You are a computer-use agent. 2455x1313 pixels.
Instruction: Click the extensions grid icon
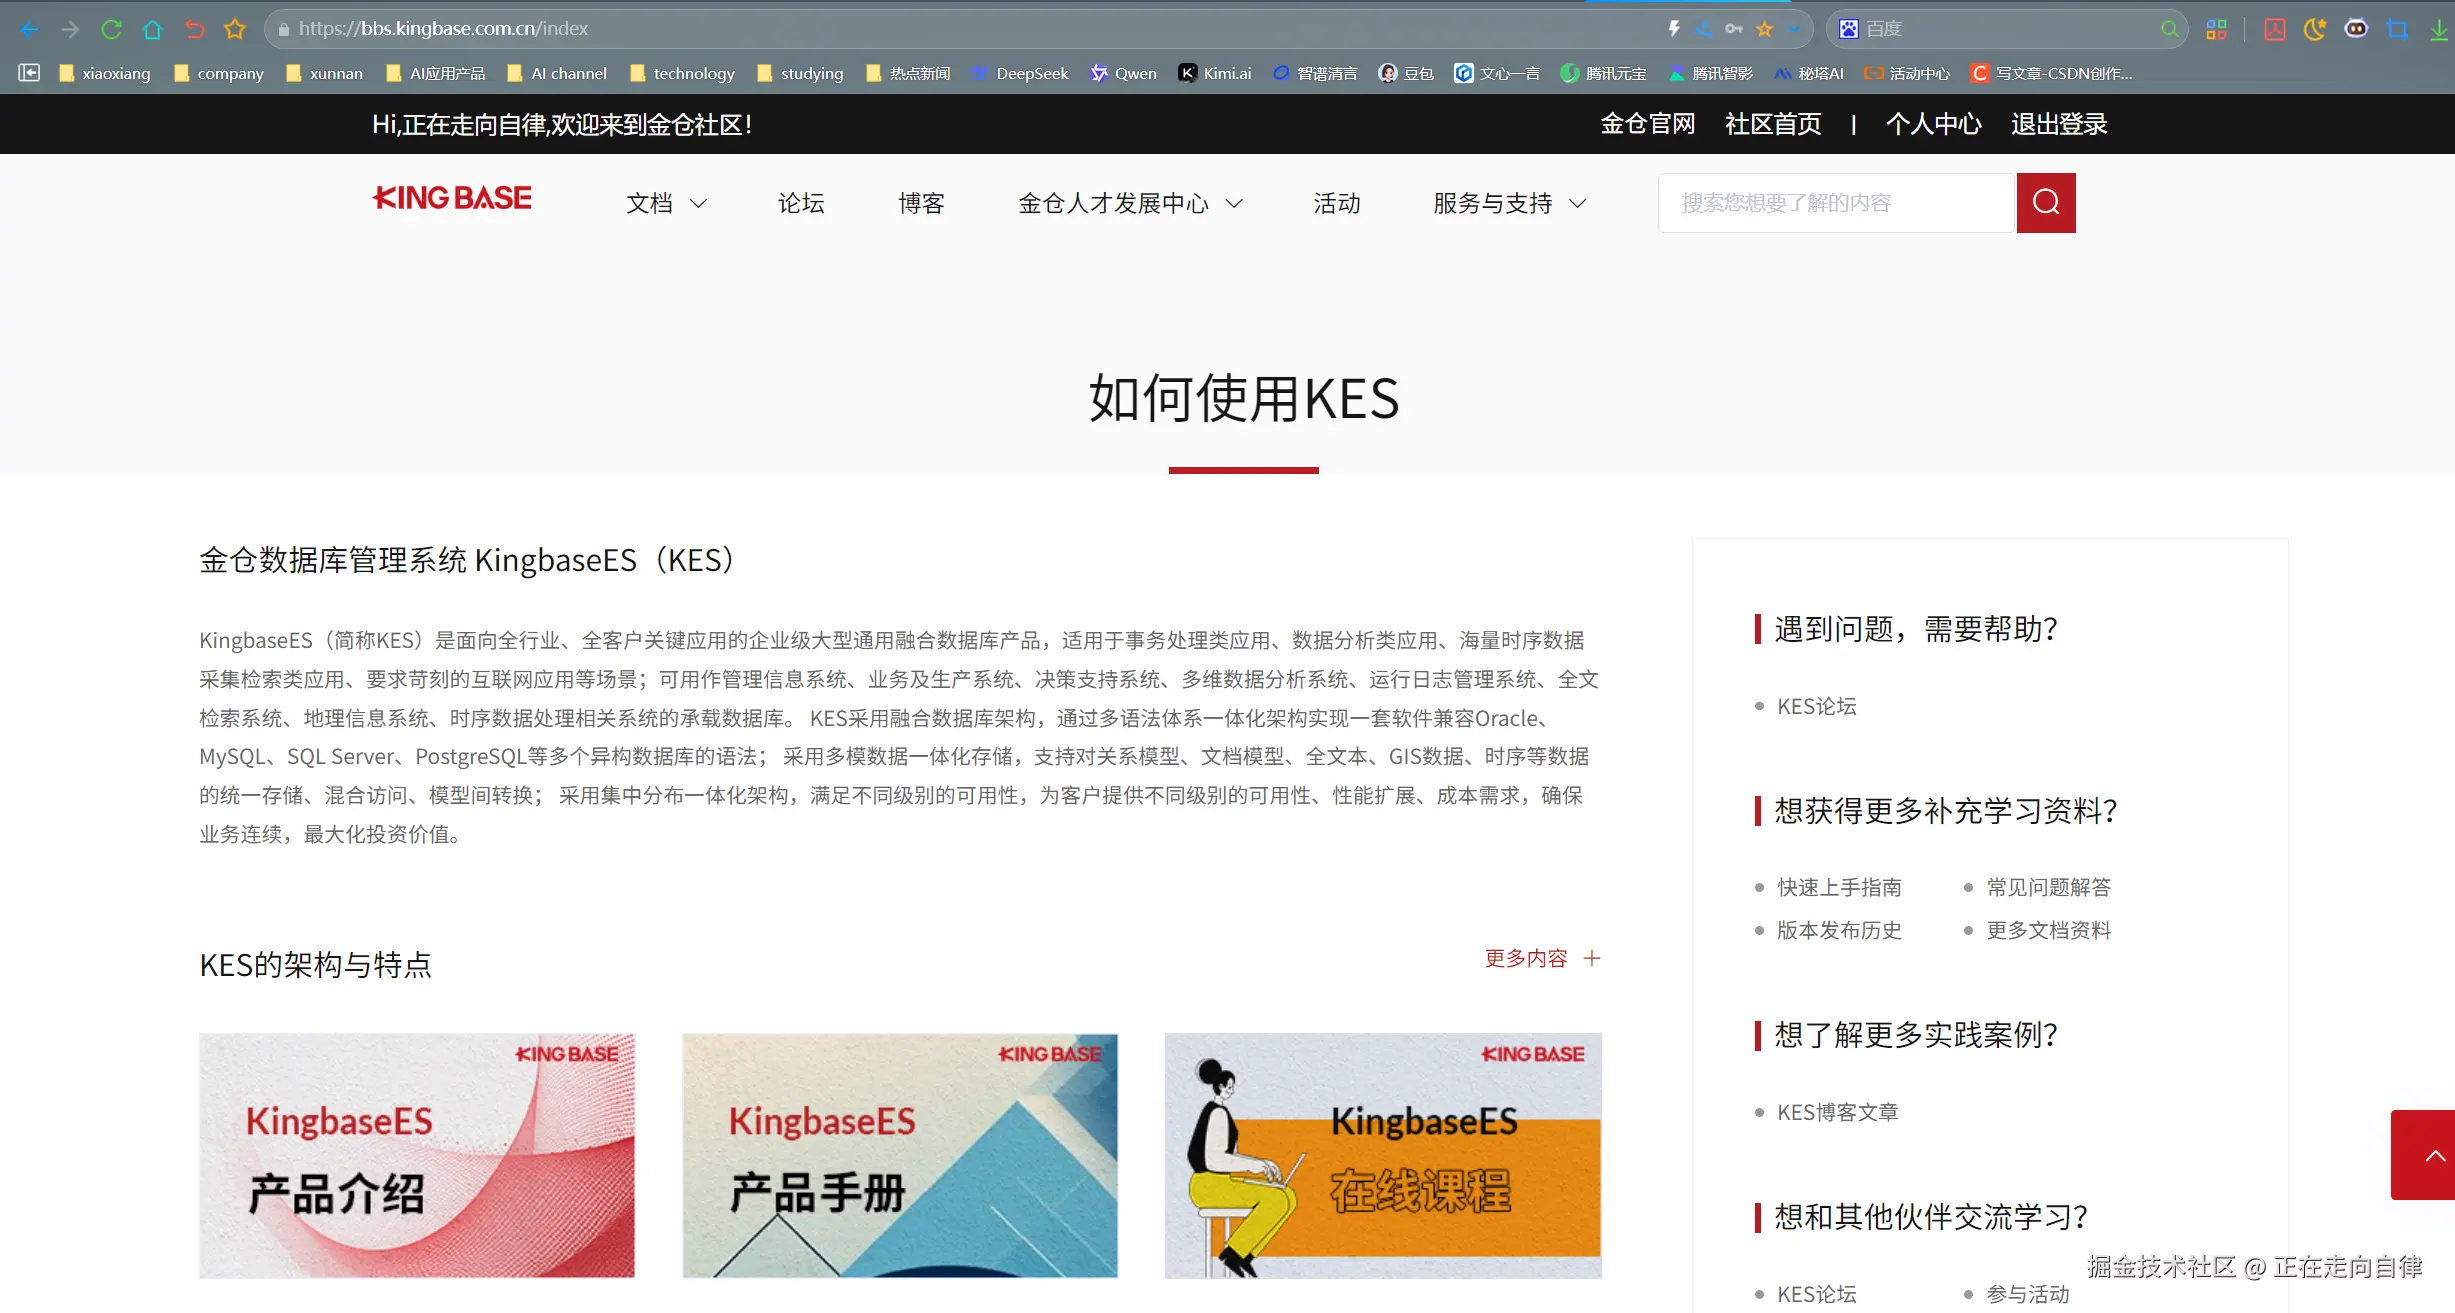[2216, 29]
